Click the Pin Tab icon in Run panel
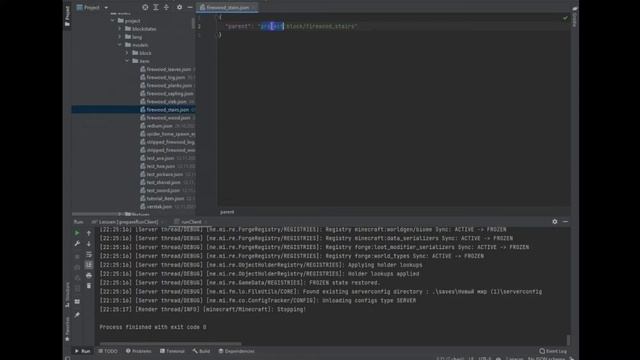640x360 pixels. 77,315
